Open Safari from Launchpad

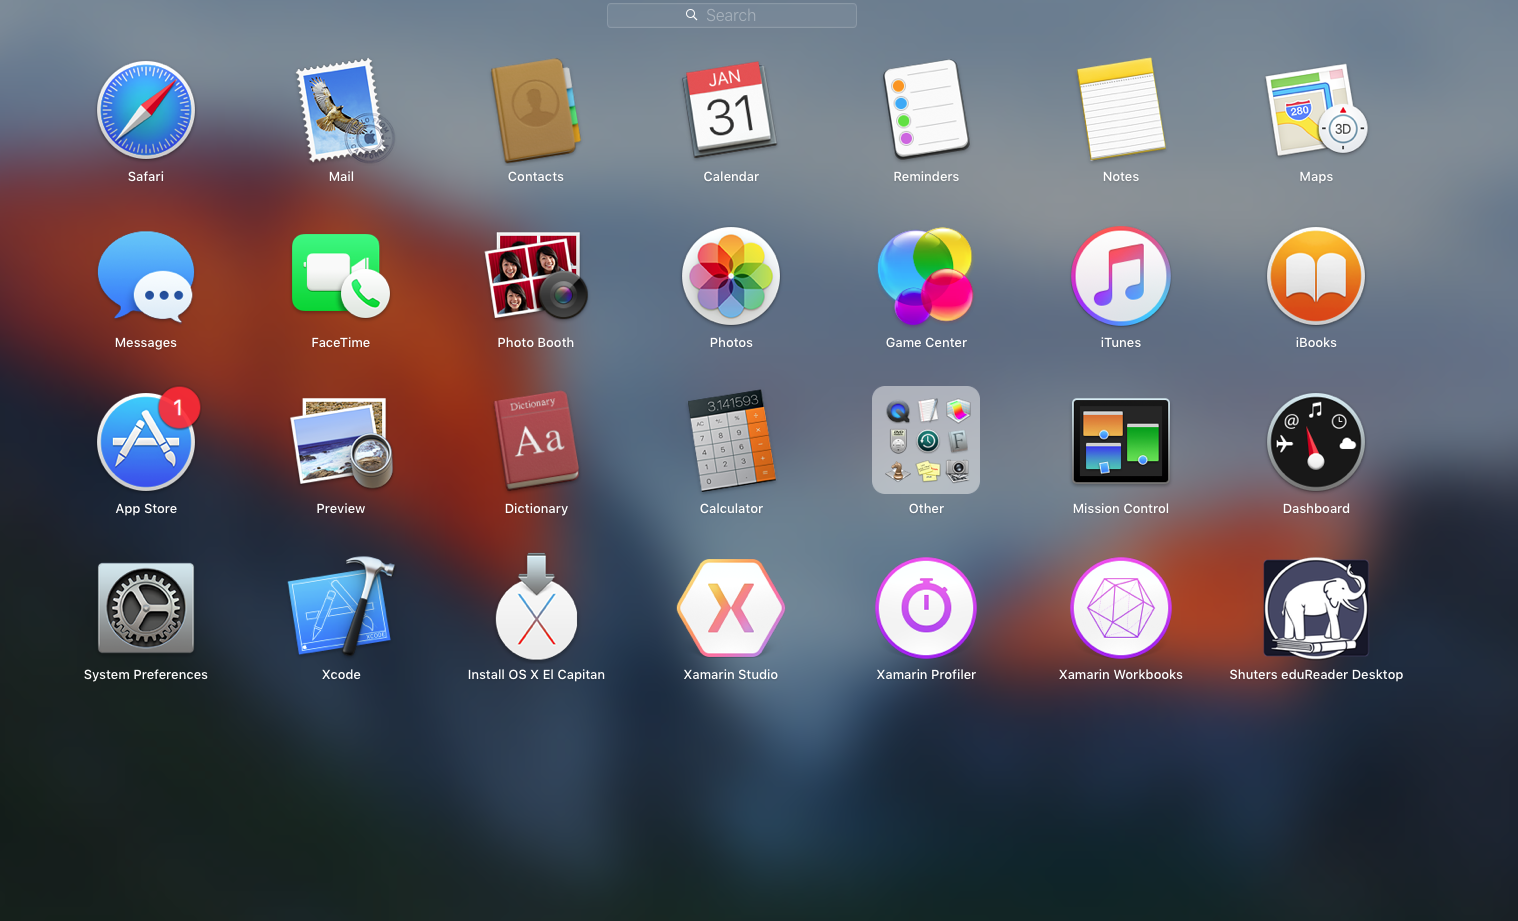[x=146, y=110]
